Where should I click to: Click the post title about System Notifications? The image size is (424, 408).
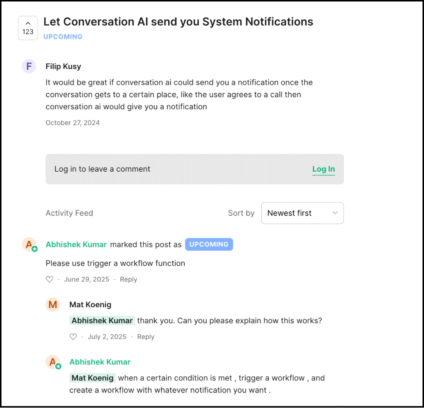coord(178,22)
